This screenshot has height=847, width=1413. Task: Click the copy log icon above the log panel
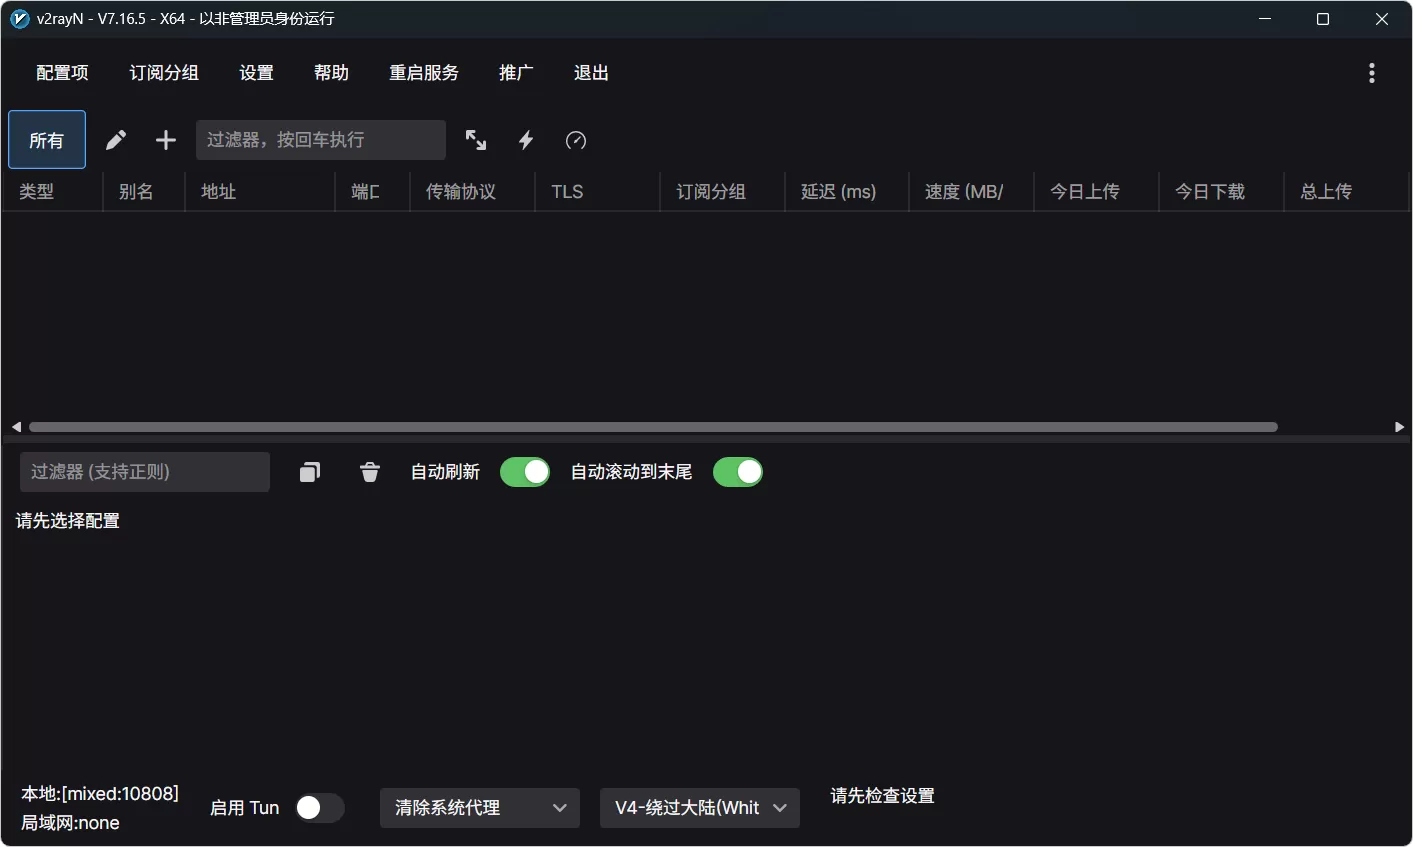point(310,471)
